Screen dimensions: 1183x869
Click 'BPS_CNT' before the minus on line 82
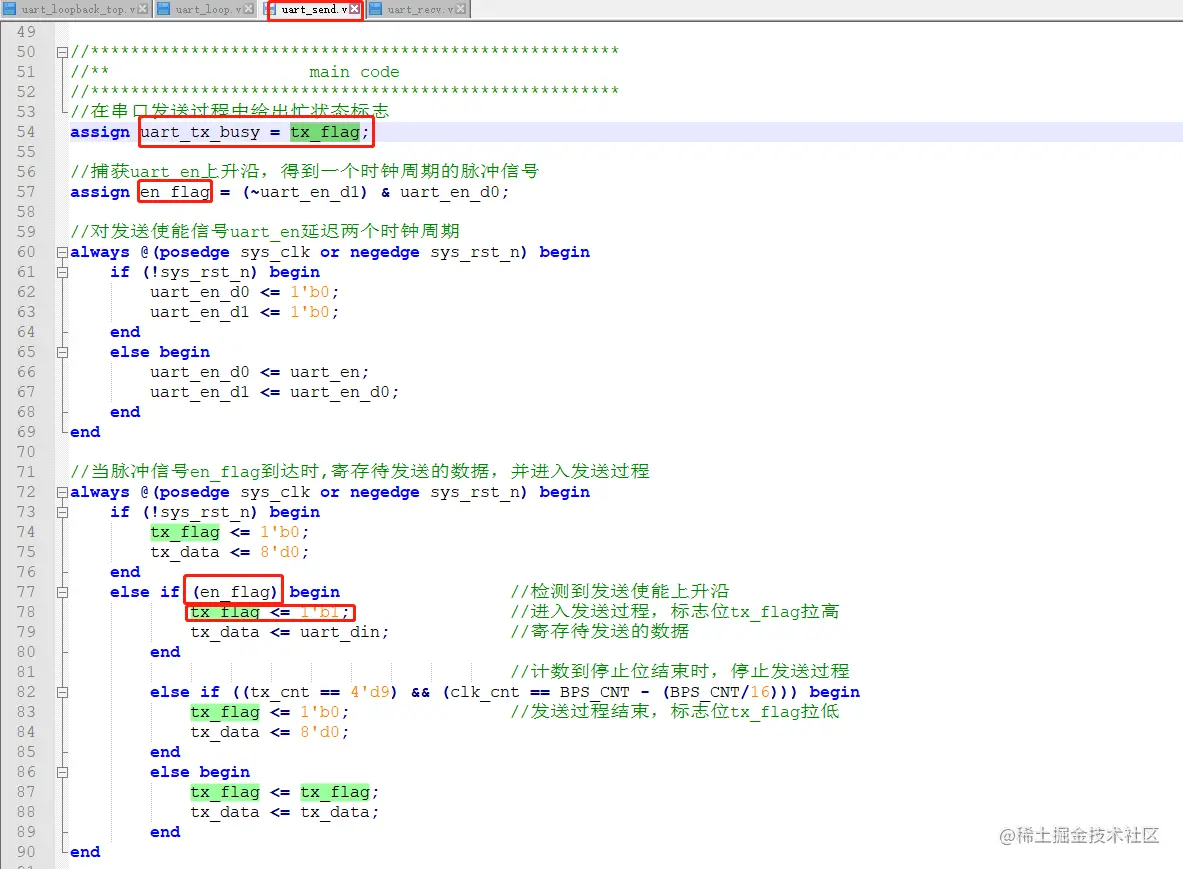click(595, 692)
